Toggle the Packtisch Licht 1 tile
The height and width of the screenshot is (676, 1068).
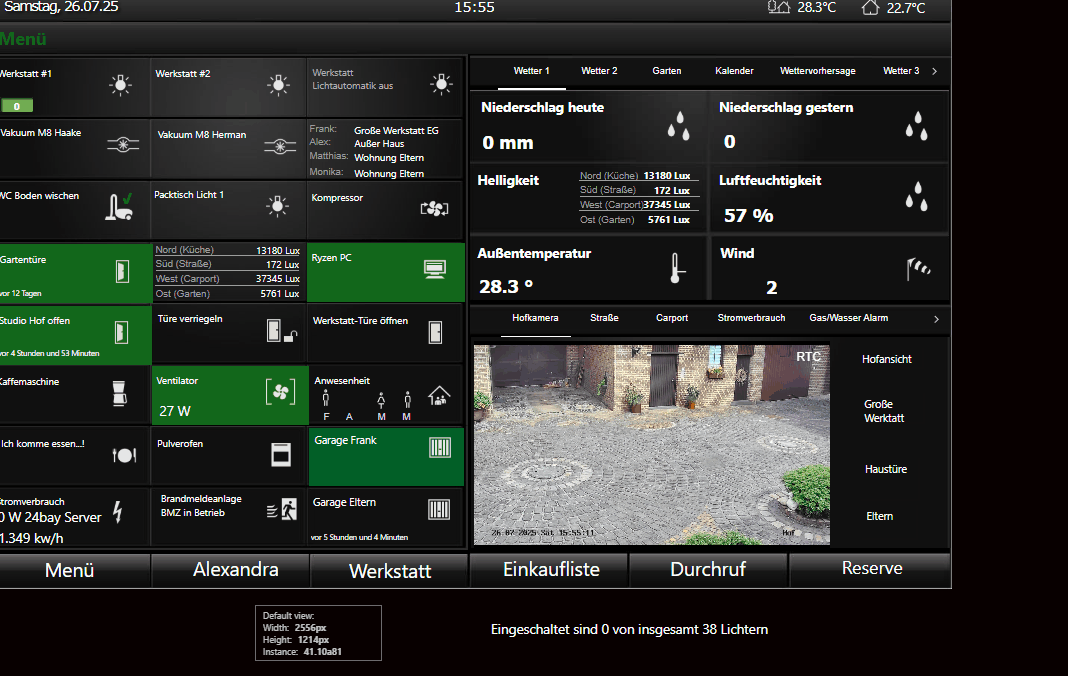coord(228,210)
